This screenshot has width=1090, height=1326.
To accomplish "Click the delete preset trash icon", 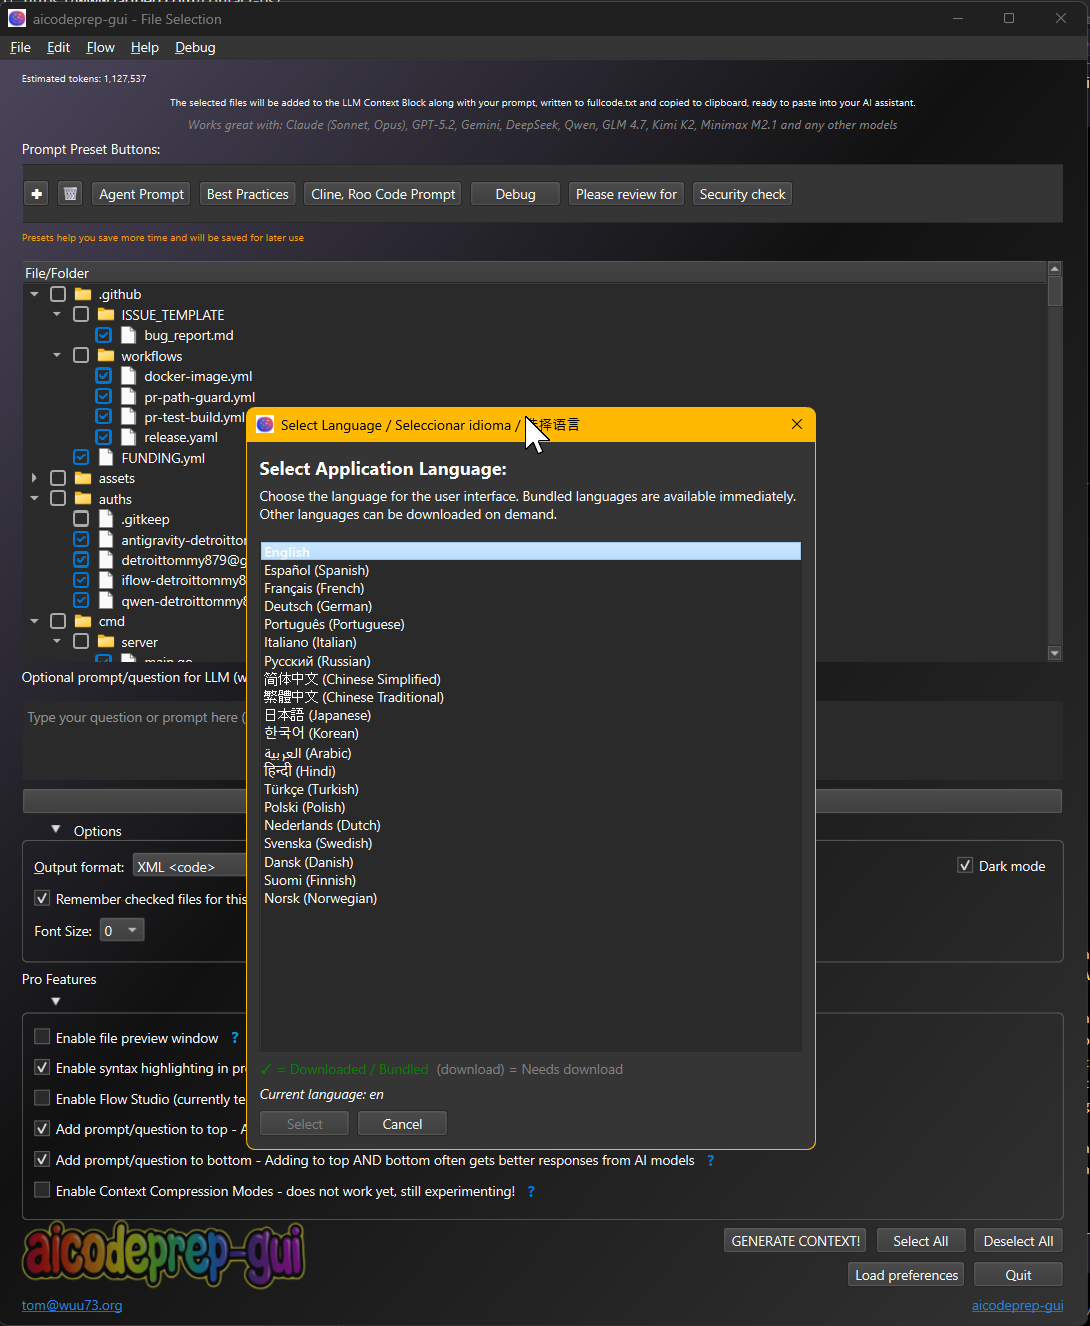I will click(x=70, y=194).
